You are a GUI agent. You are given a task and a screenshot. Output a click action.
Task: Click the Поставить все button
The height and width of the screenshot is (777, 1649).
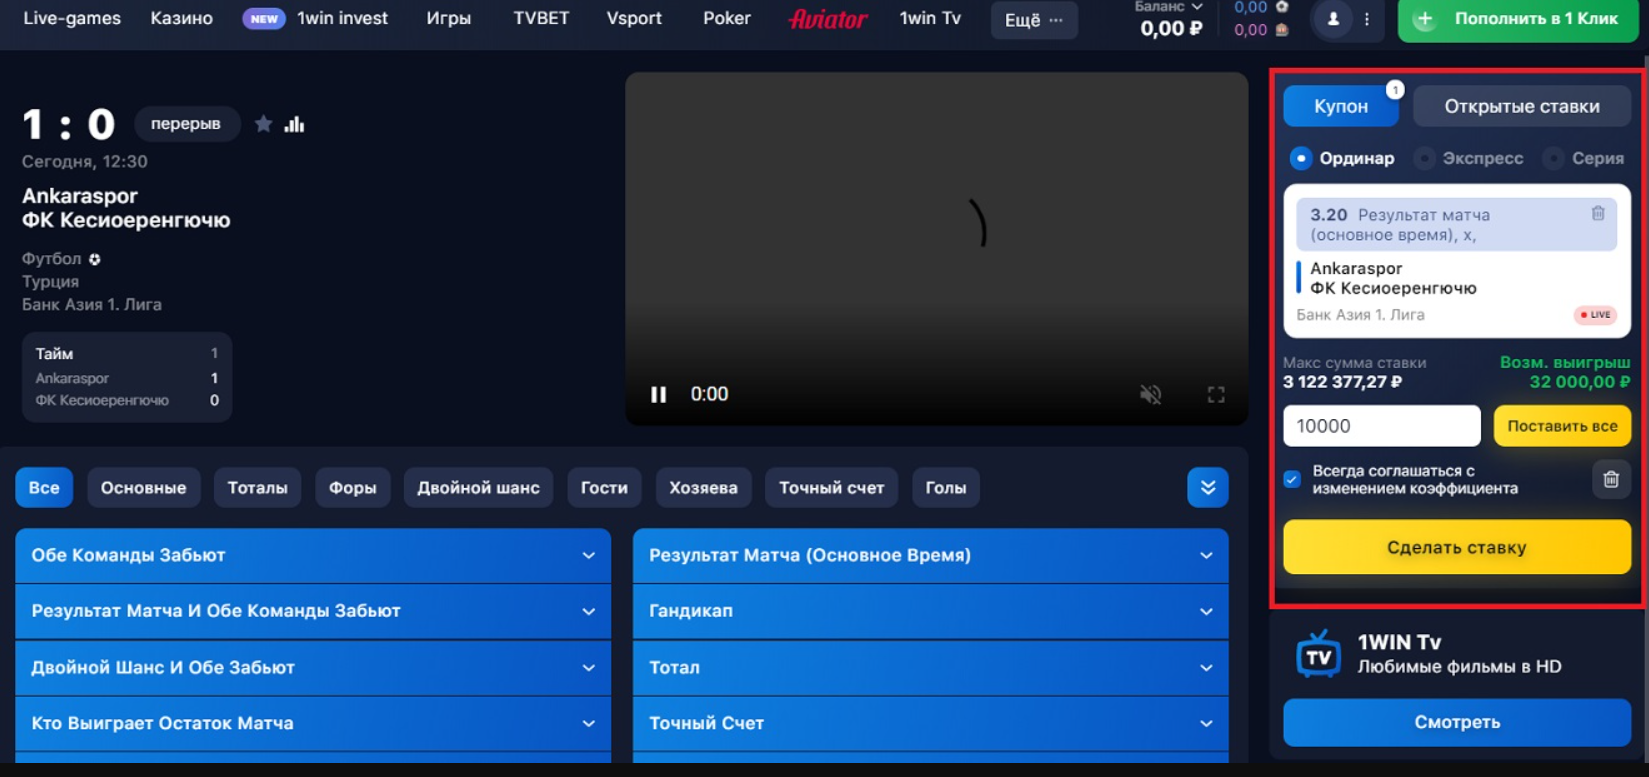tap(1561, 426)
